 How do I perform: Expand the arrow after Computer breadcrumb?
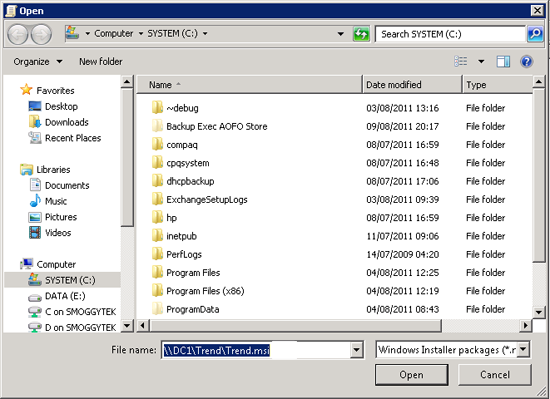pyautogui.click(x=141, y=34)
